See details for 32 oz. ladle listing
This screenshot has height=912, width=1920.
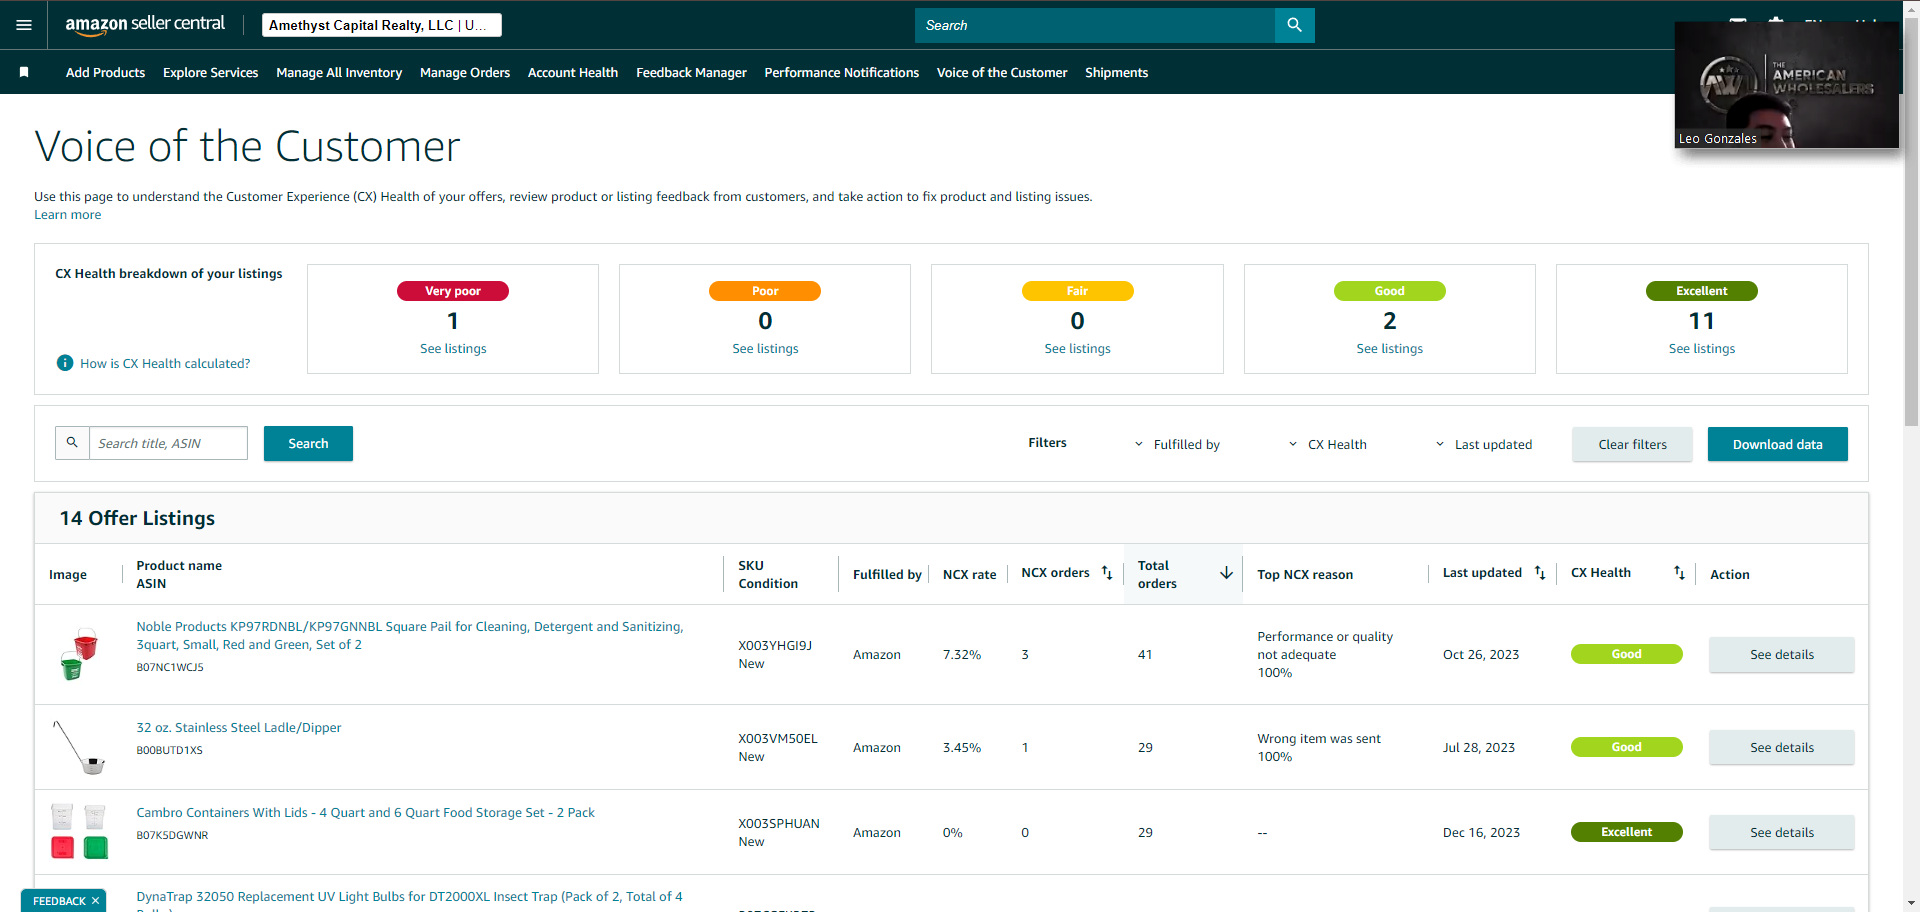[x=1781, y=747]
